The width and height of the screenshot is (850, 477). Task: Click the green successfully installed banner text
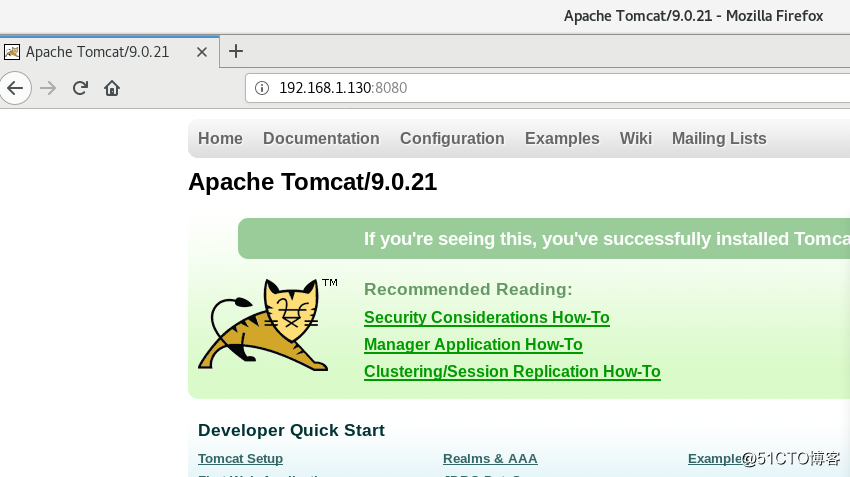point(607,239)
